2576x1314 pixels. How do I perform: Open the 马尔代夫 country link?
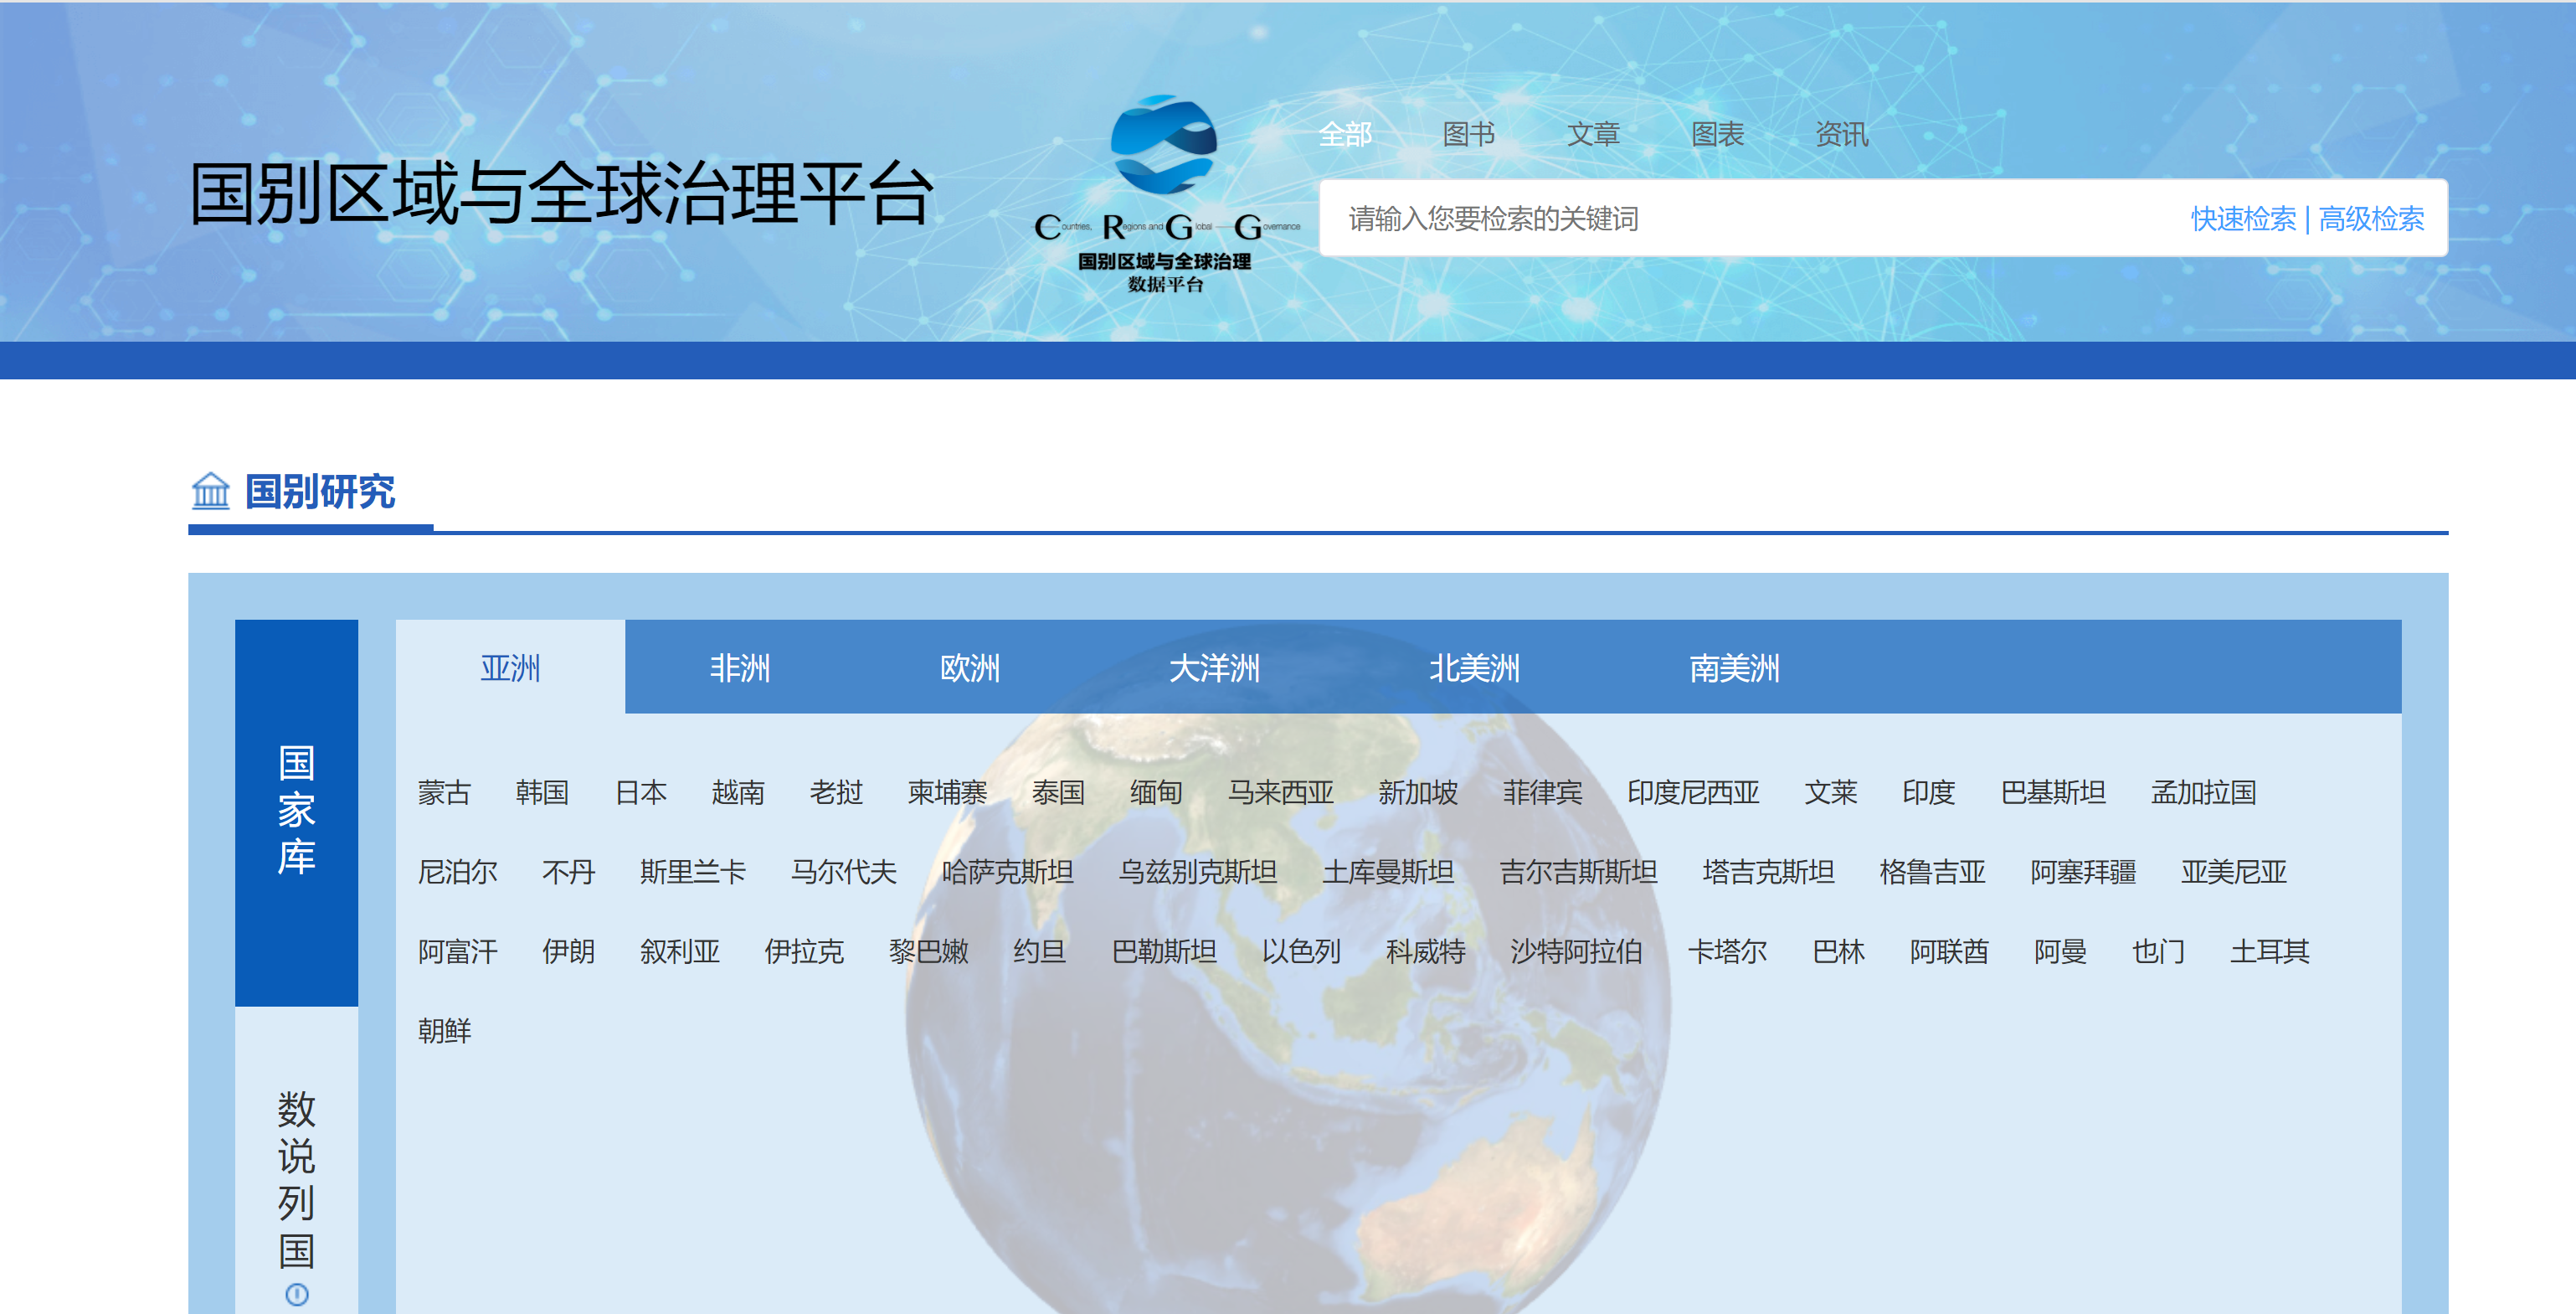click(843, 872)
